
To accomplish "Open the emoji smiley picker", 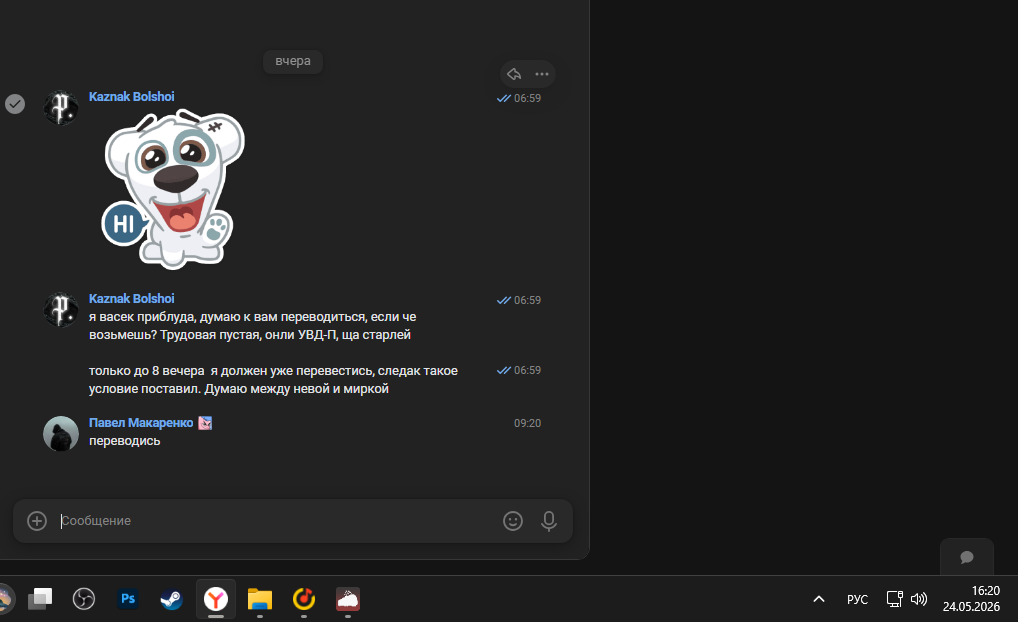I will click(x=513, y=521).
